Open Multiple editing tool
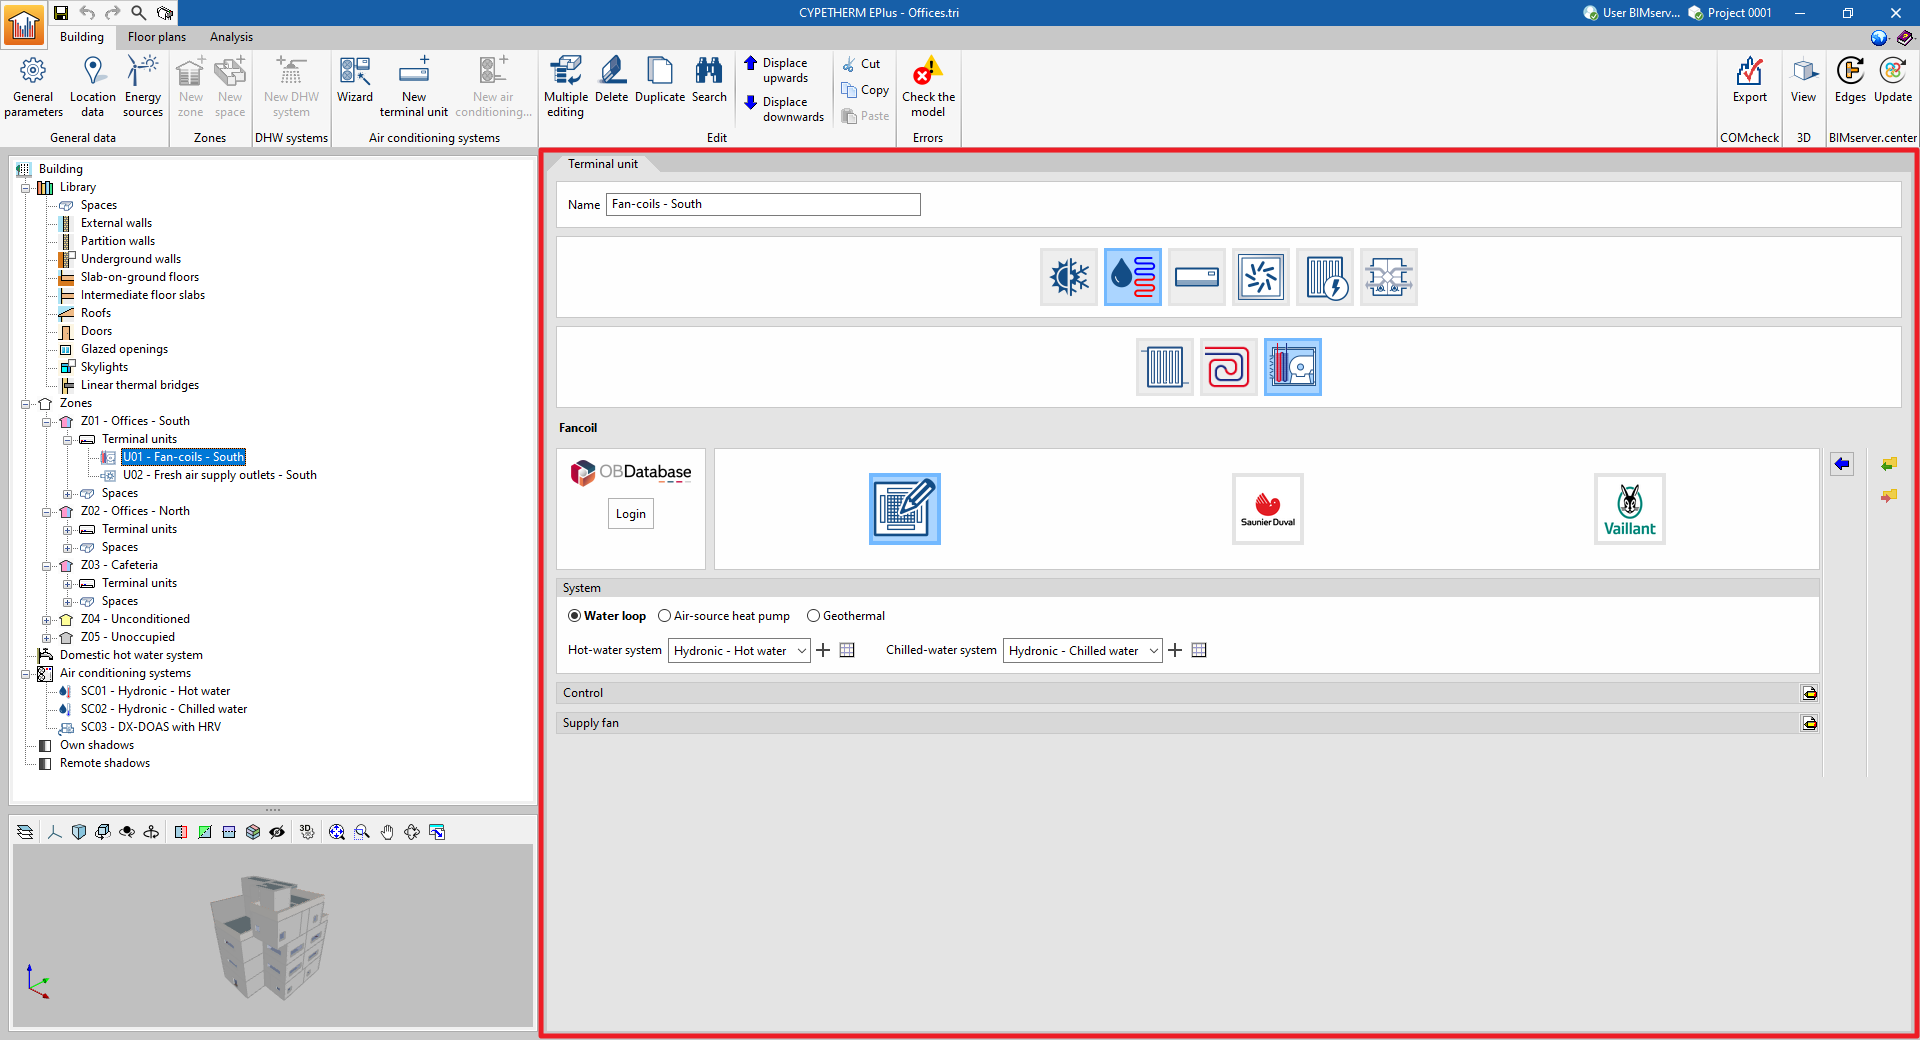 point(566,86)
